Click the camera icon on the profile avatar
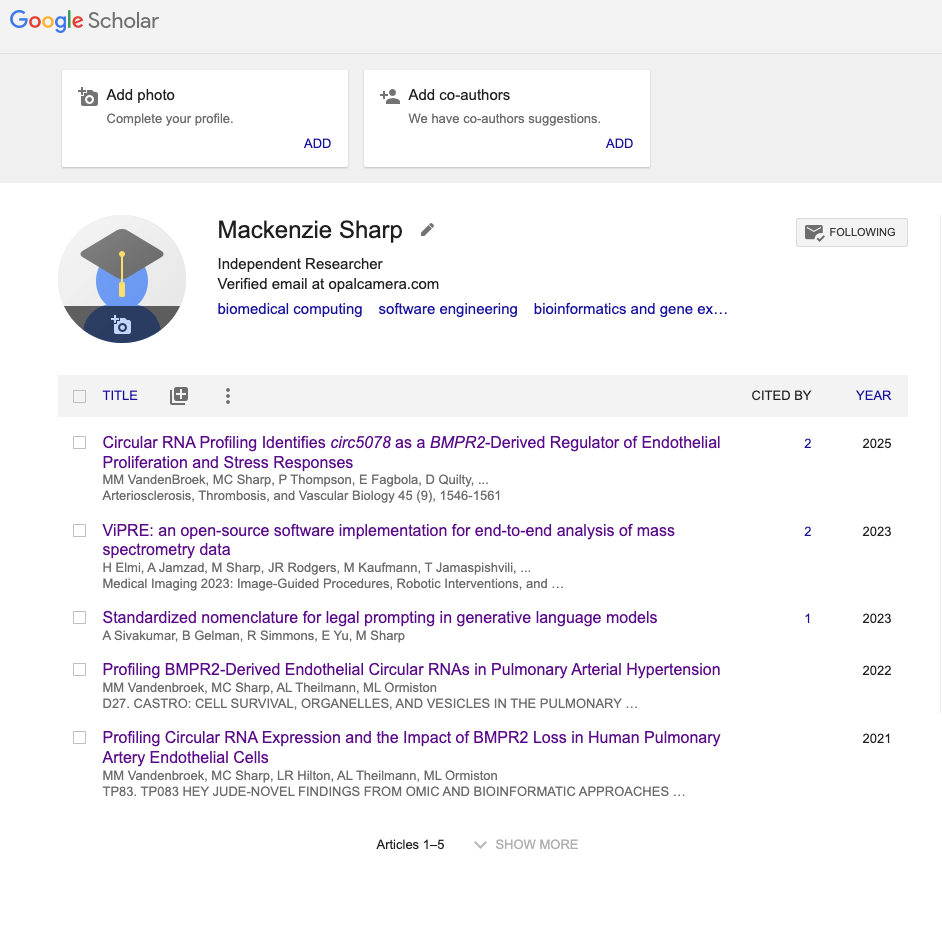 [121, 325]
